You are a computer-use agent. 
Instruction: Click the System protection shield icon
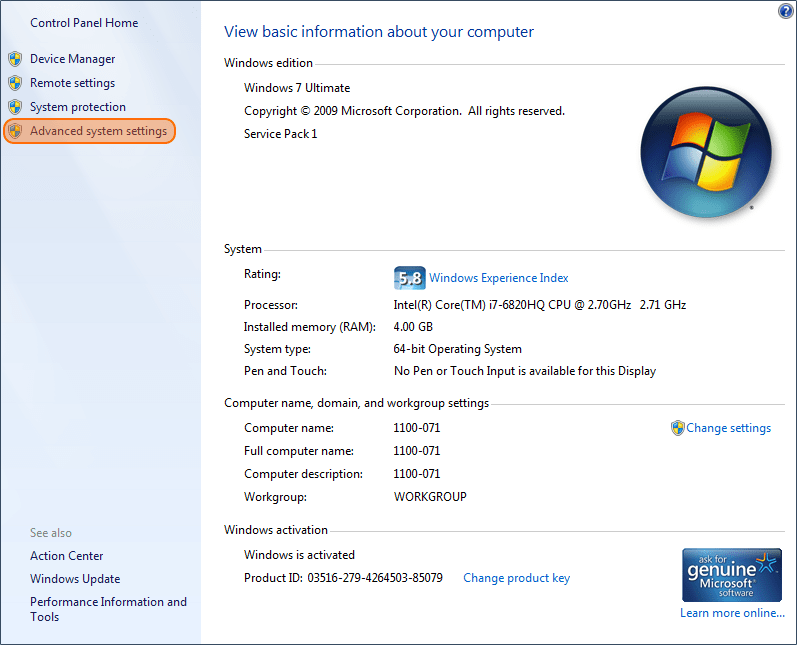coord(15,107)
